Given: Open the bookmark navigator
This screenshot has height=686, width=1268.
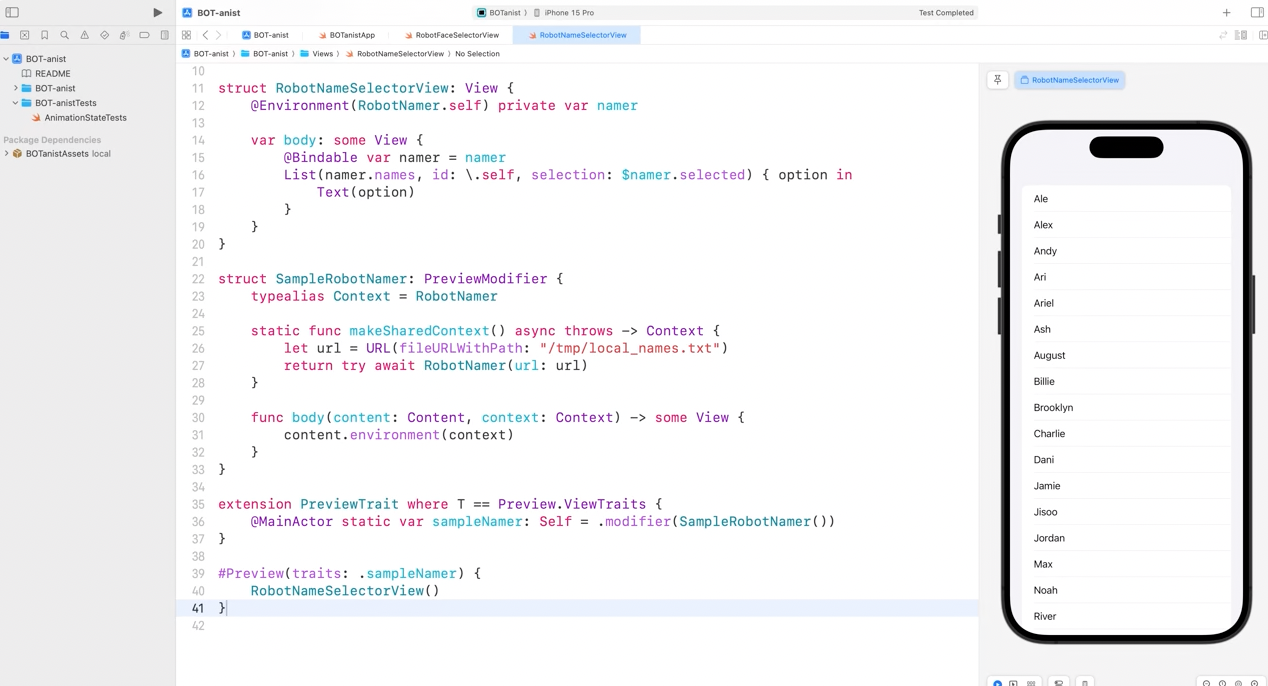Looking at the screenshot, I should tap(45, 35).
